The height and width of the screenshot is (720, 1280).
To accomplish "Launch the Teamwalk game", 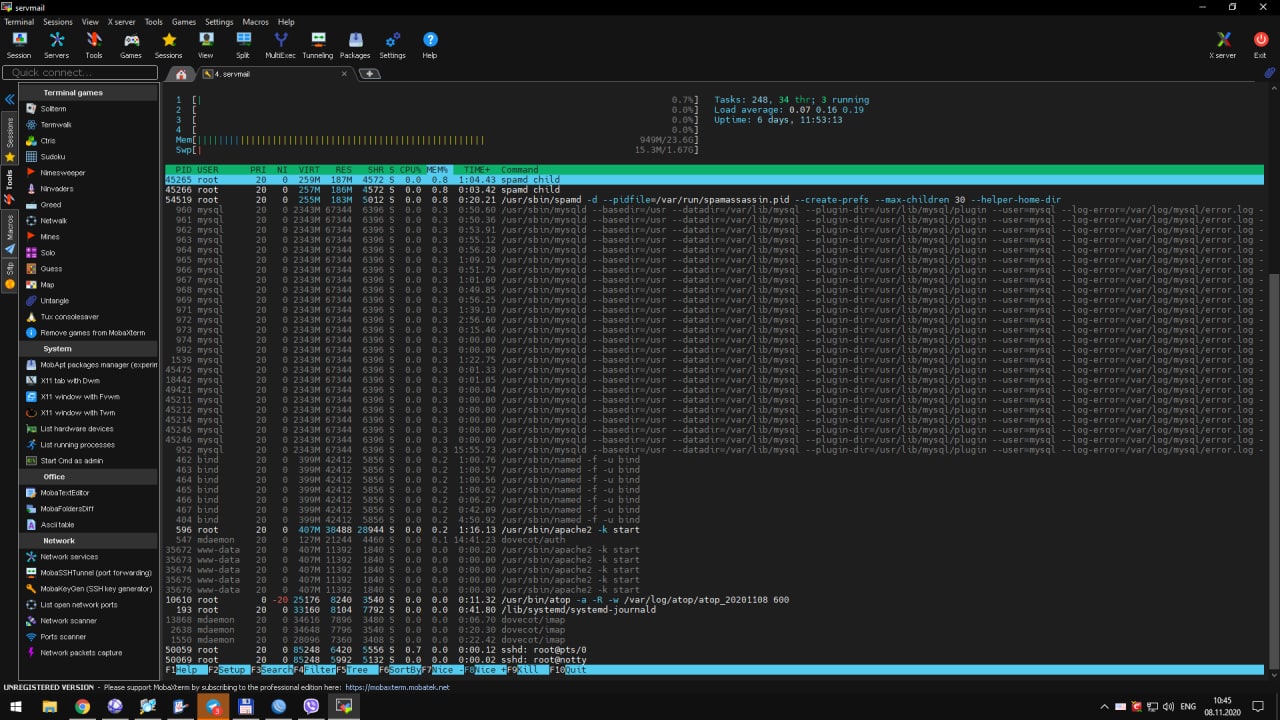I will 56,124.
